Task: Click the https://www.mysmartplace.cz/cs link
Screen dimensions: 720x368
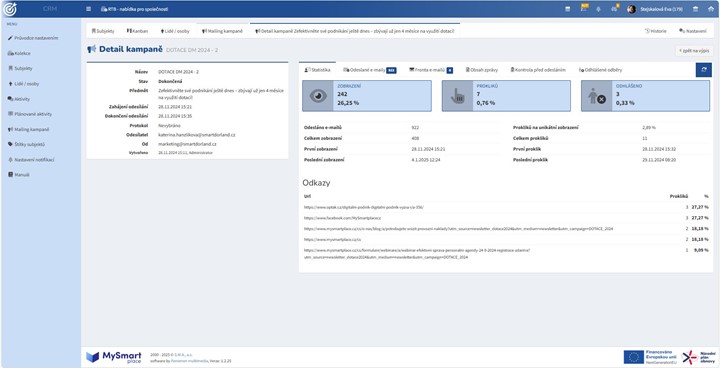Action: (x=332, y=239)
